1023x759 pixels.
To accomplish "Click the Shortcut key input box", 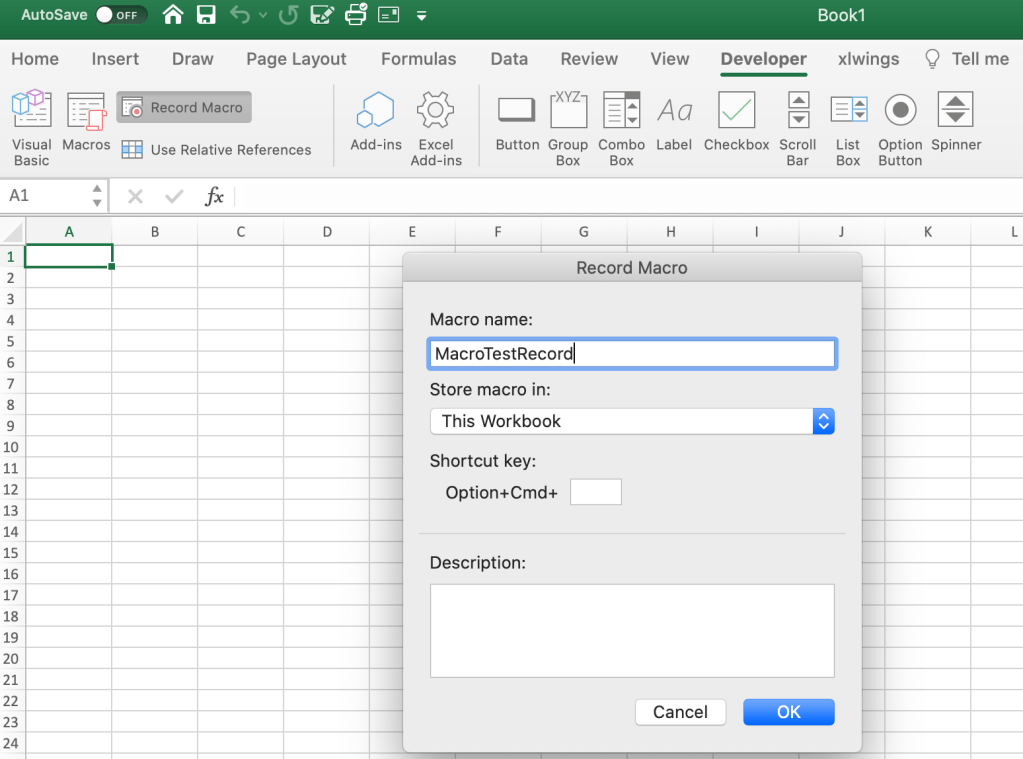I will (x=595, y=492).
